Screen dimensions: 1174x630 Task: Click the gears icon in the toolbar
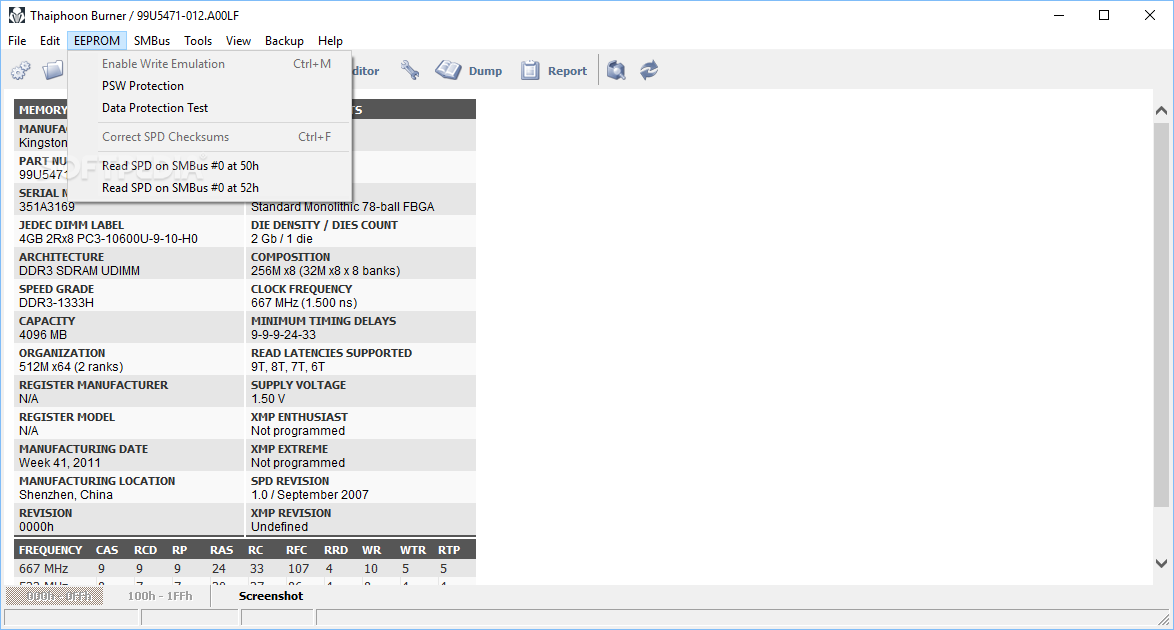point(21,70)
